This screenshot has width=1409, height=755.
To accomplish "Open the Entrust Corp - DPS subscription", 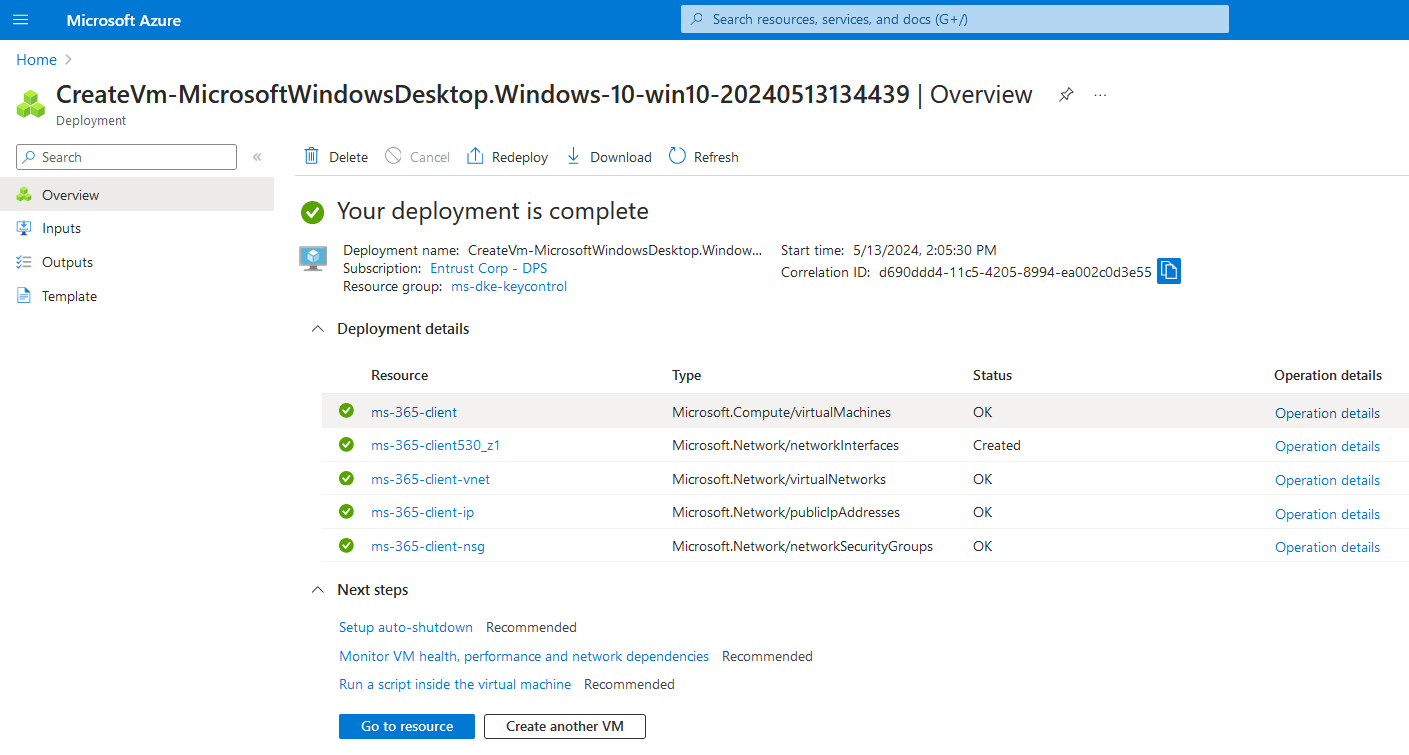I will coord(489,268).
